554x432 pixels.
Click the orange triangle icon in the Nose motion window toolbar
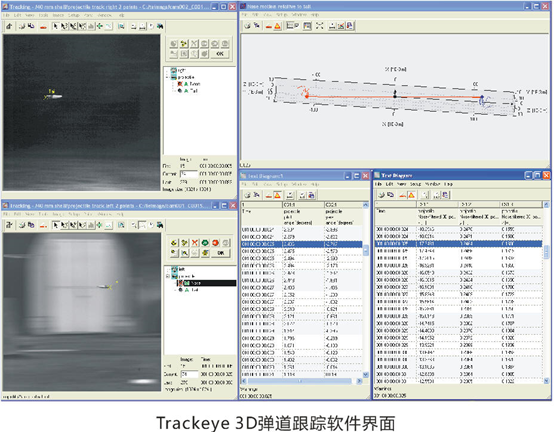point(278,26)
